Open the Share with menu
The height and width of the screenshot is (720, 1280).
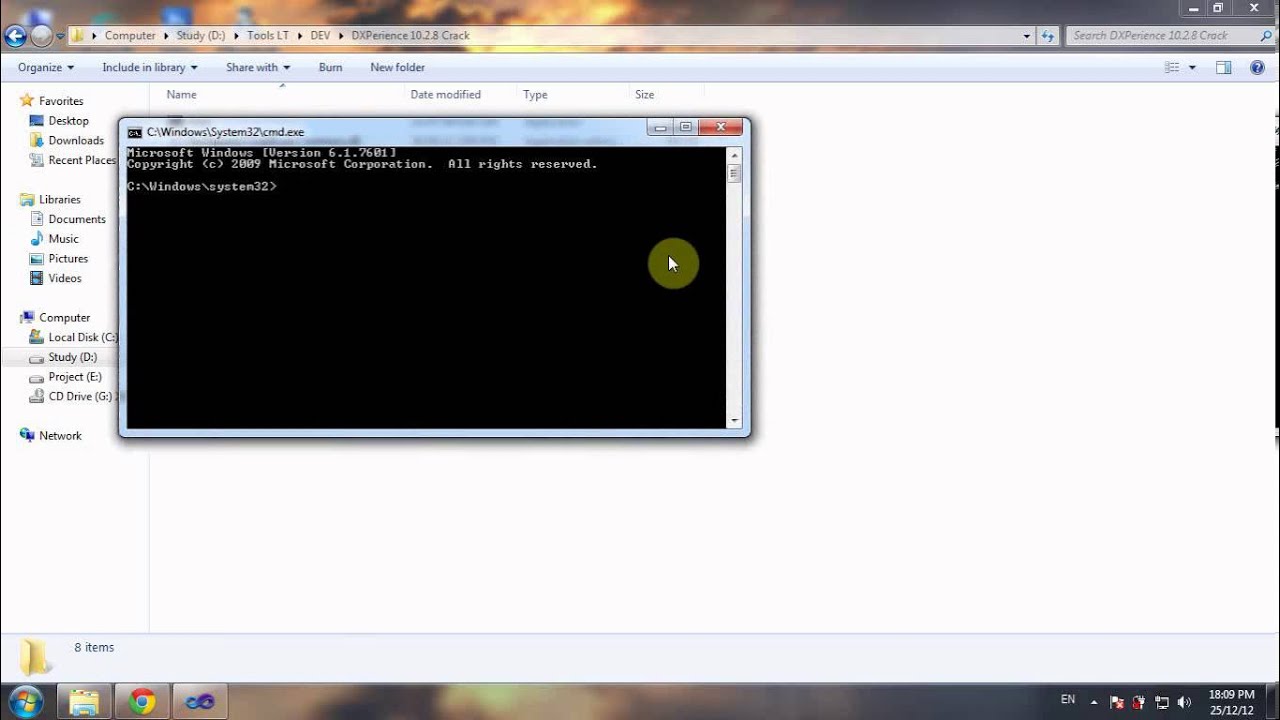pos(258,67)
